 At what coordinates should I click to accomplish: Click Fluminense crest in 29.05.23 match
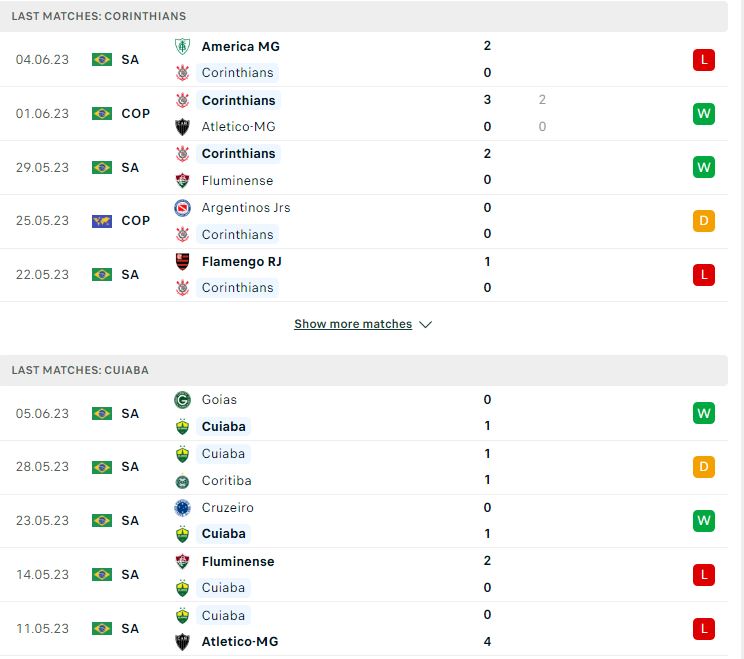click(182, 180)
